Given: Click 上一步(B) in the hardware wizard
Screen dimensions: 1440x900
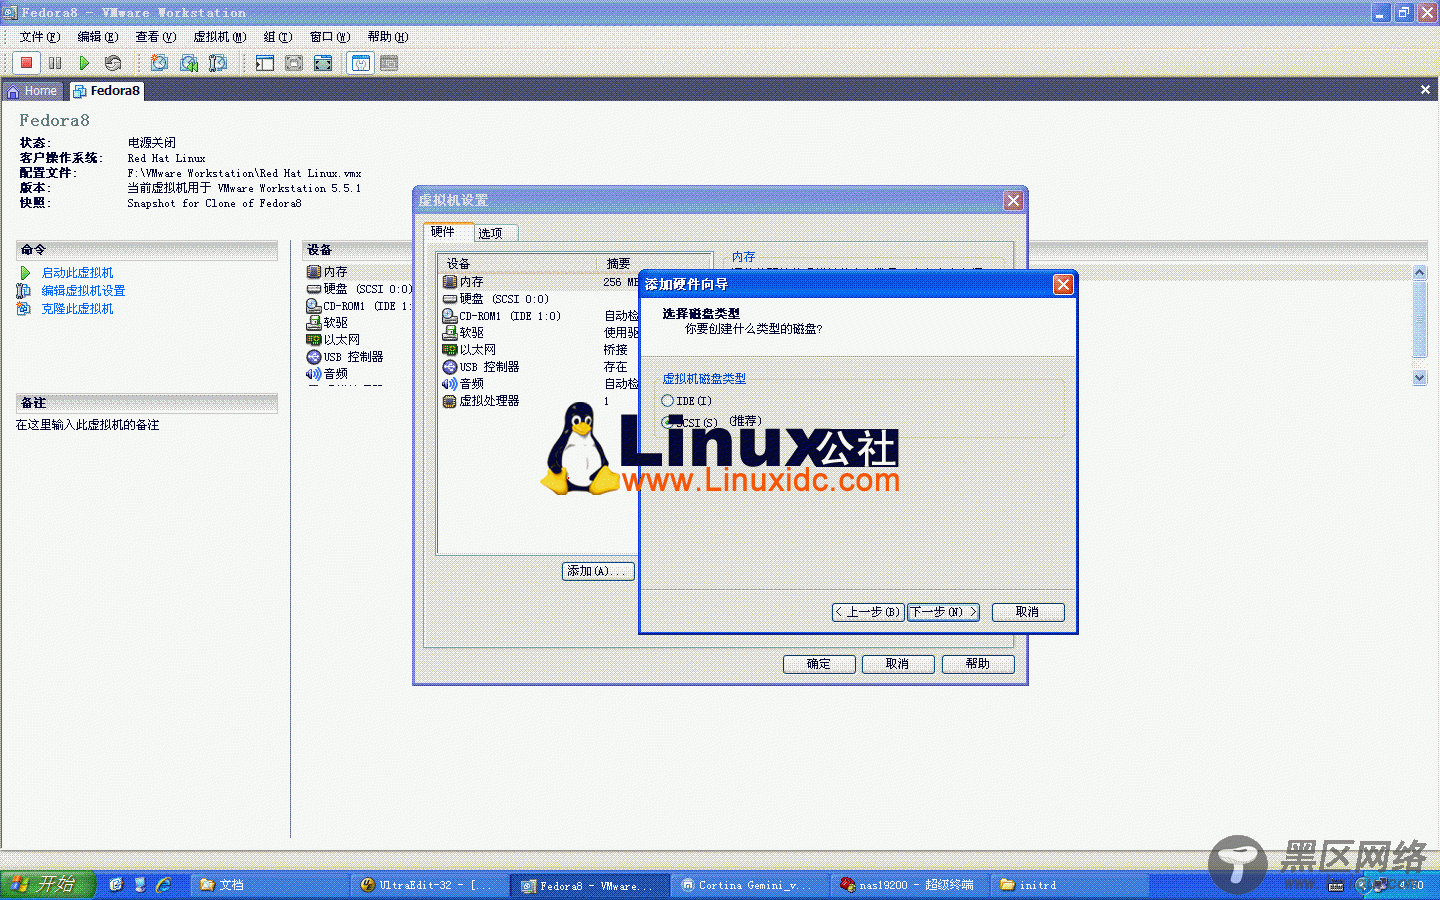Looking at the screenshot, I should [x=869, y=612].
